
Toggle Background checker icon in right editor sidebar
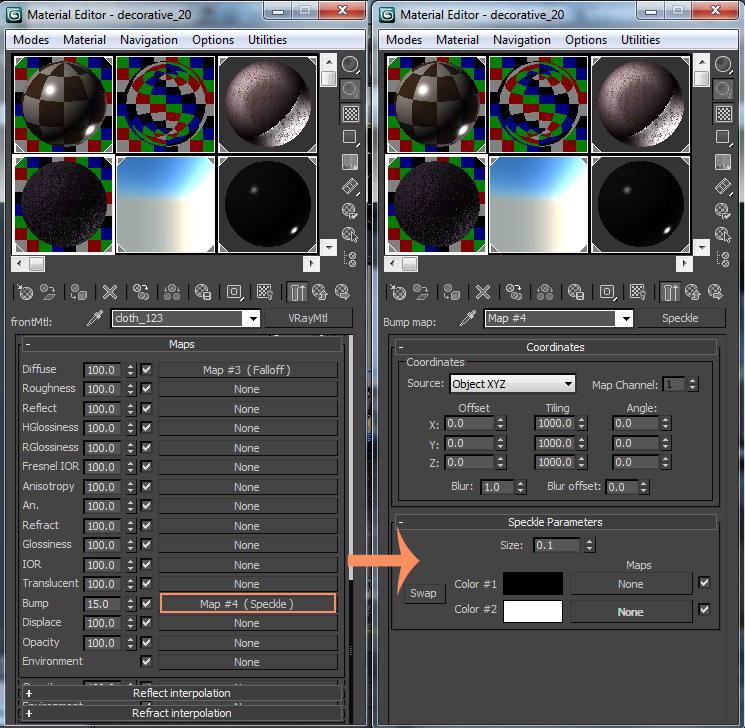pos(723,114)
